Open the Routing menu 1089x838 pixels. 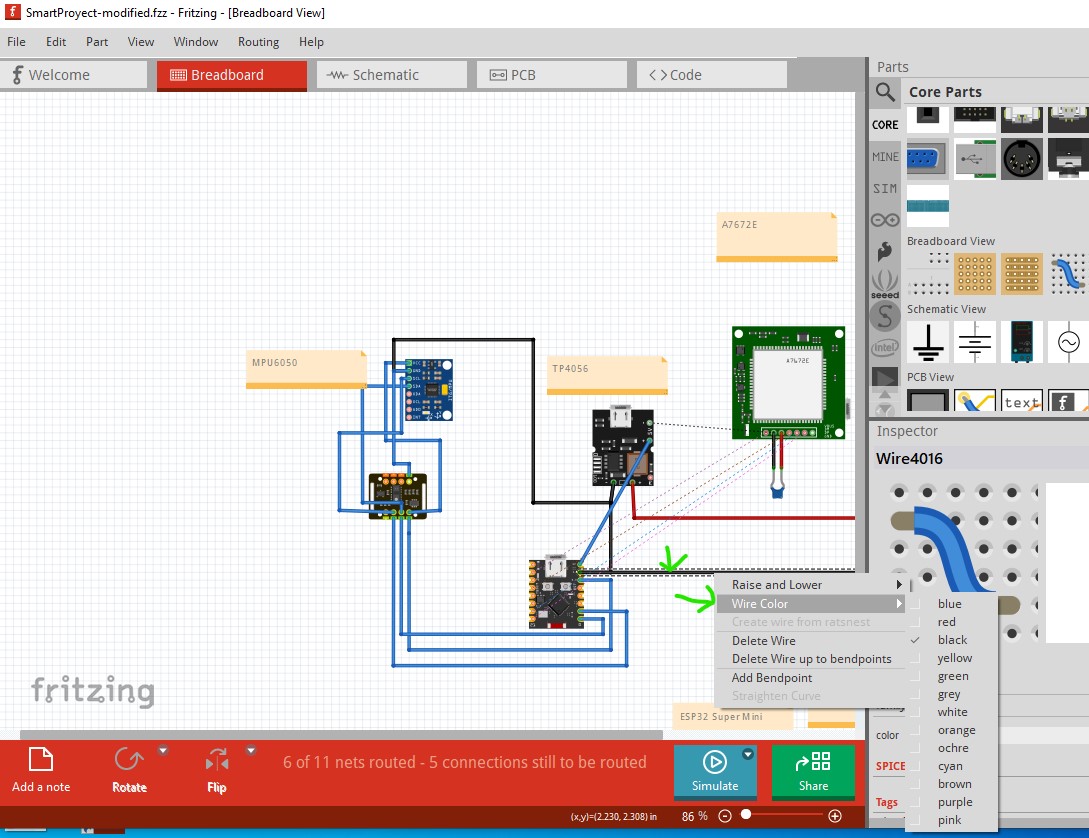[x=258, y=42]
